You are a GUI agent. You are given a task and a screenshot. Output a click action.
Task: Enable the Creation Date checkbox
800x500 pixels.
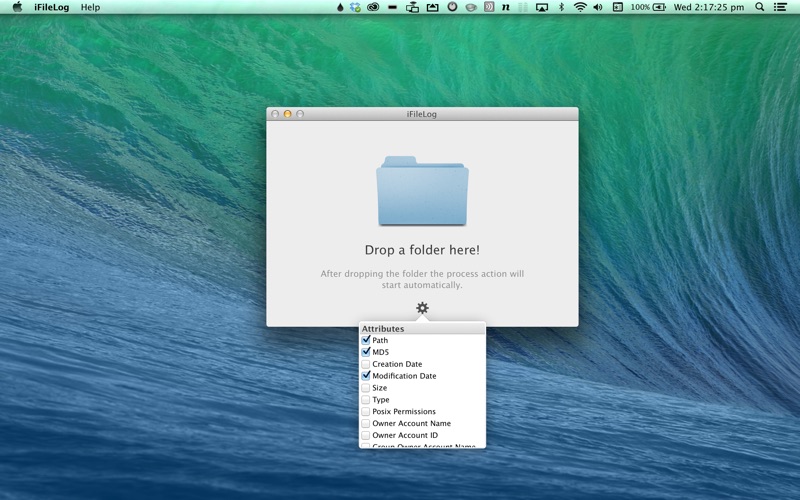tap(366, 364)
